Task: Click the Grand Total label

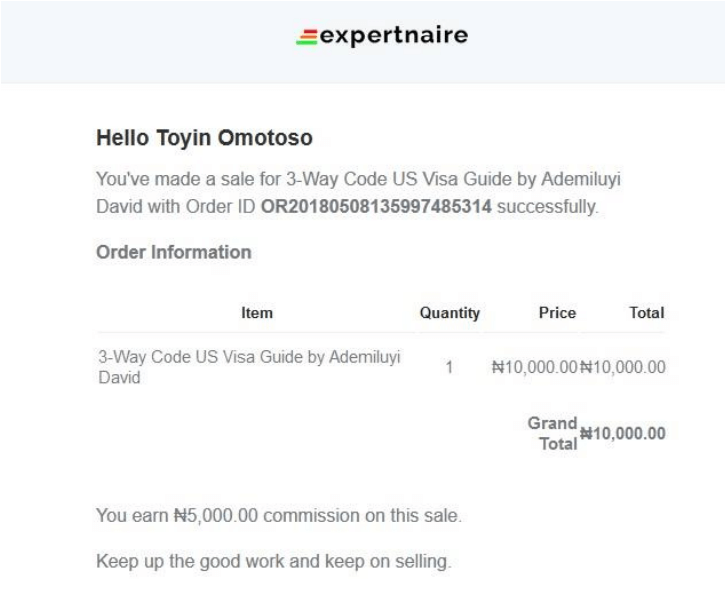Action: click(x=553, y=433)
